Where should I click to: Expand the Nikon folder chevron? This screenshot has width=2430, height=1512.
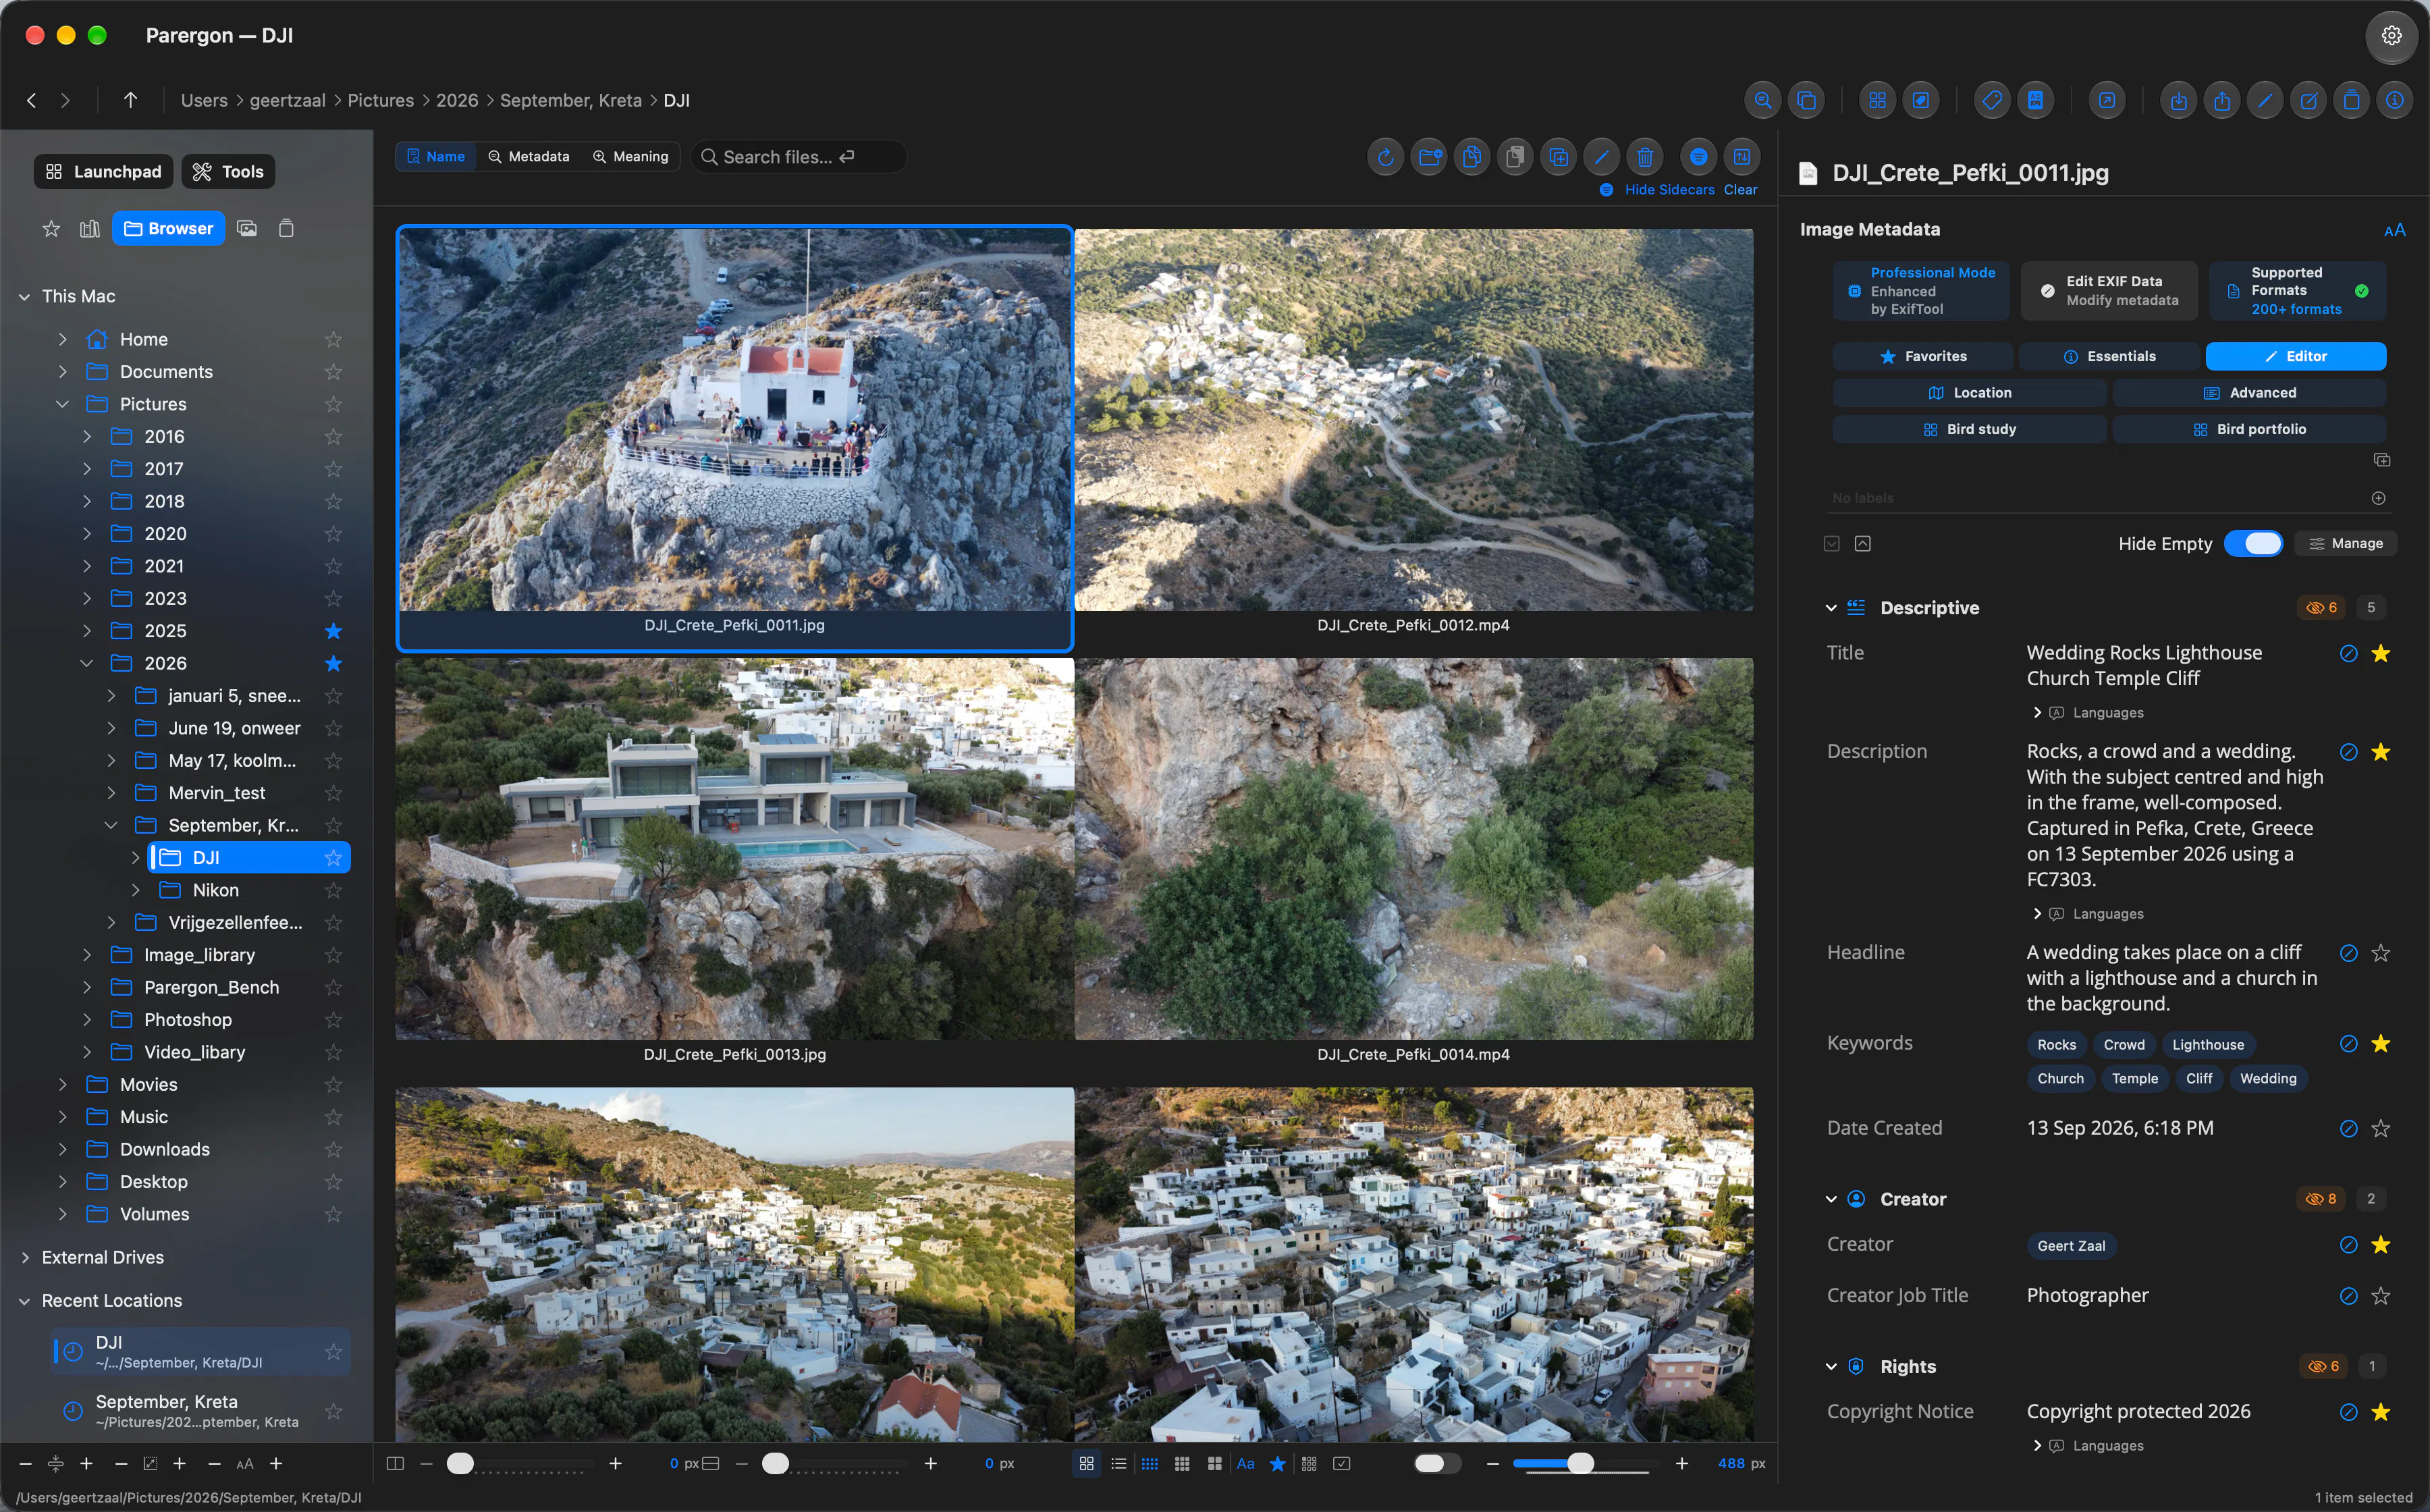pos(136,890)
